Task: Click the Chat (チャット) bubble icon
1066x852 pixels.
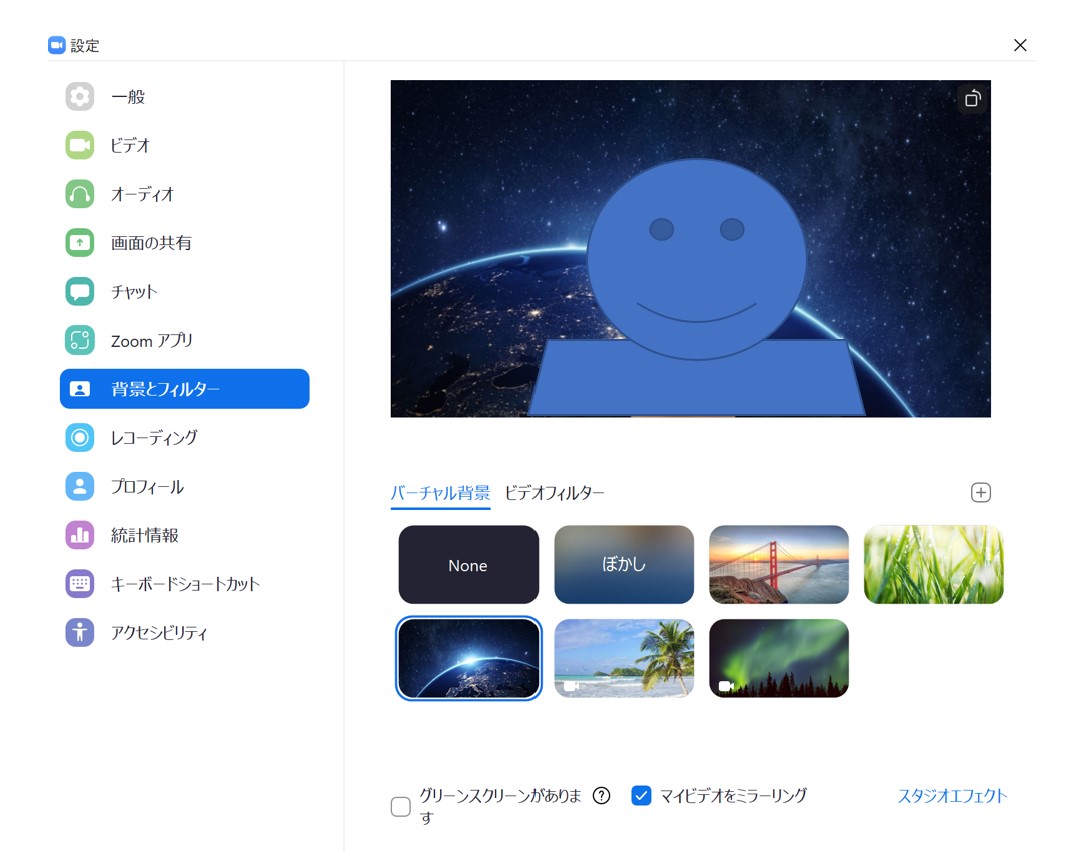Action: (80, 292)
